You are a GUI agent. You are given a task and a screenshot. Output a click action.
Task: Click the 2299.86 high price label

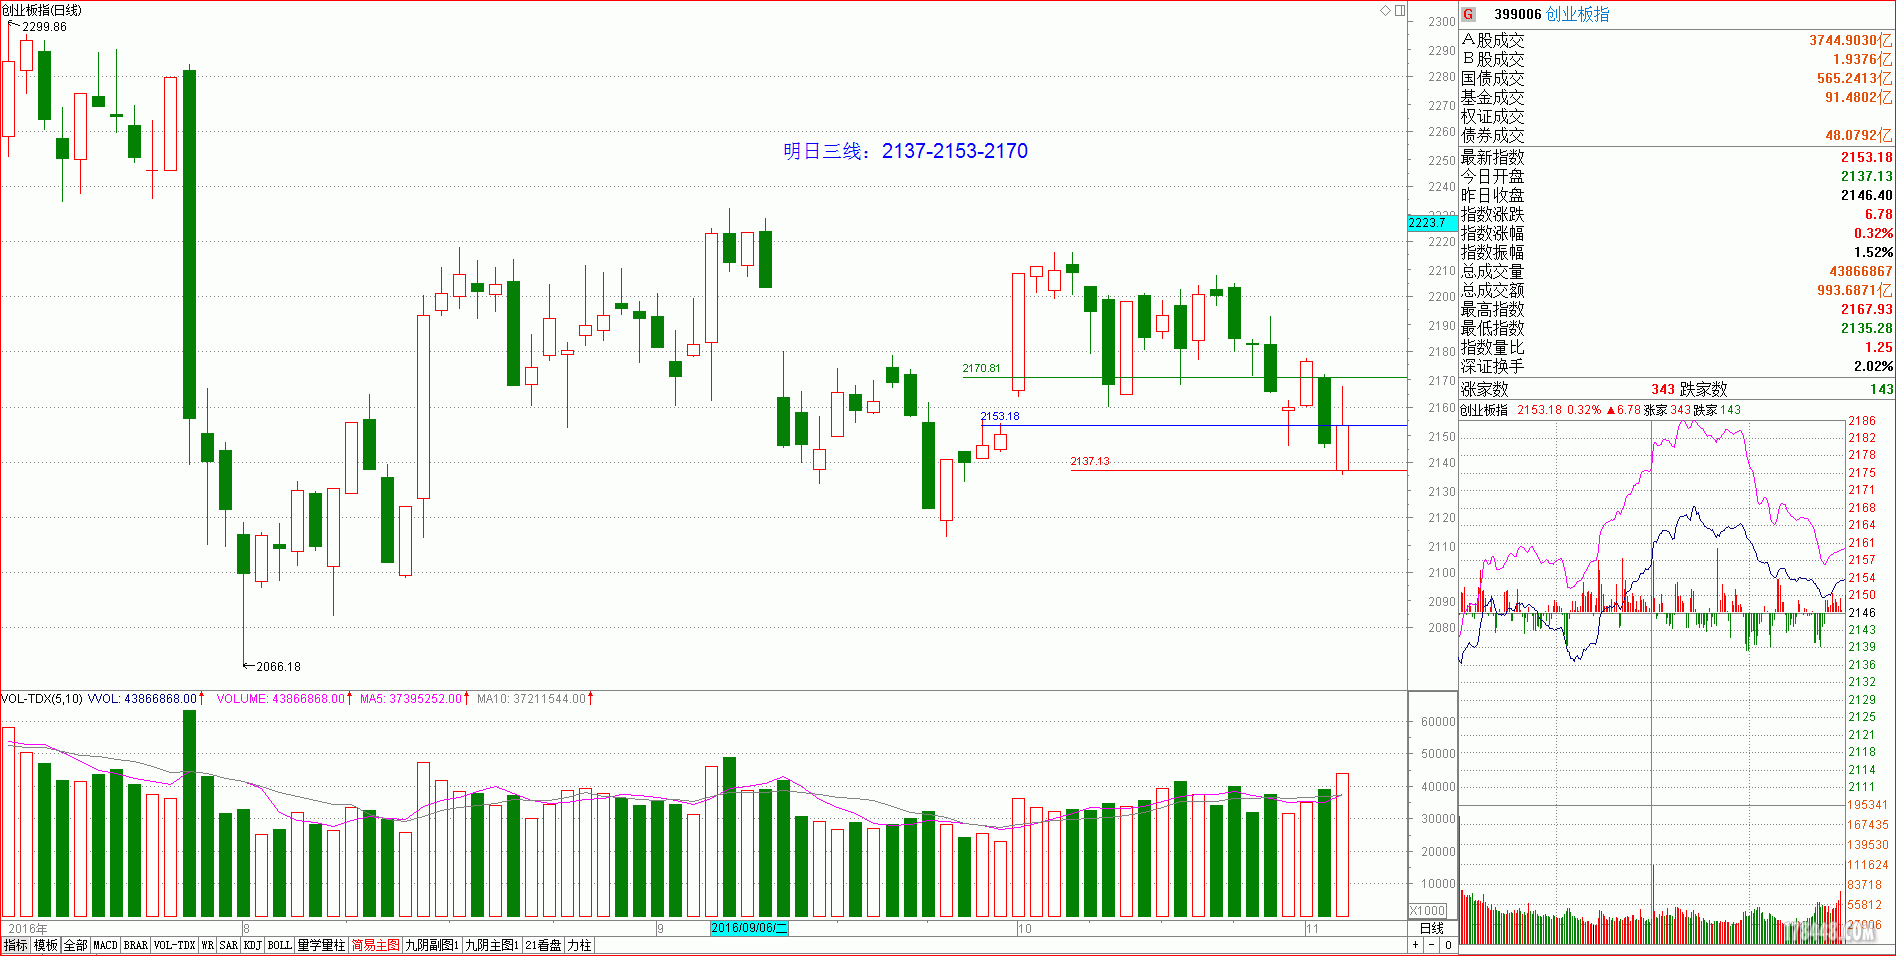tap(44, 27)
